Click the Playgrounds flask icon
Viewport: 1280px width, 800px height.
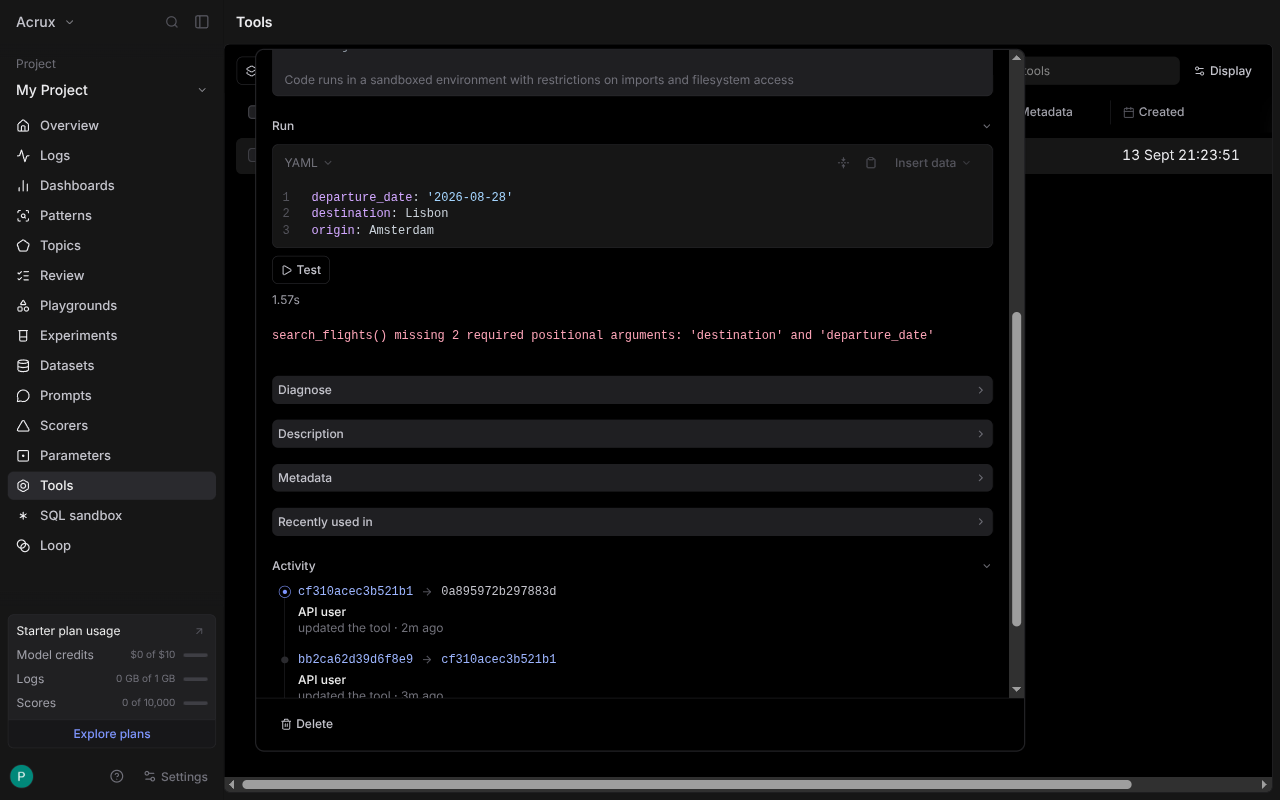point(23,306)
